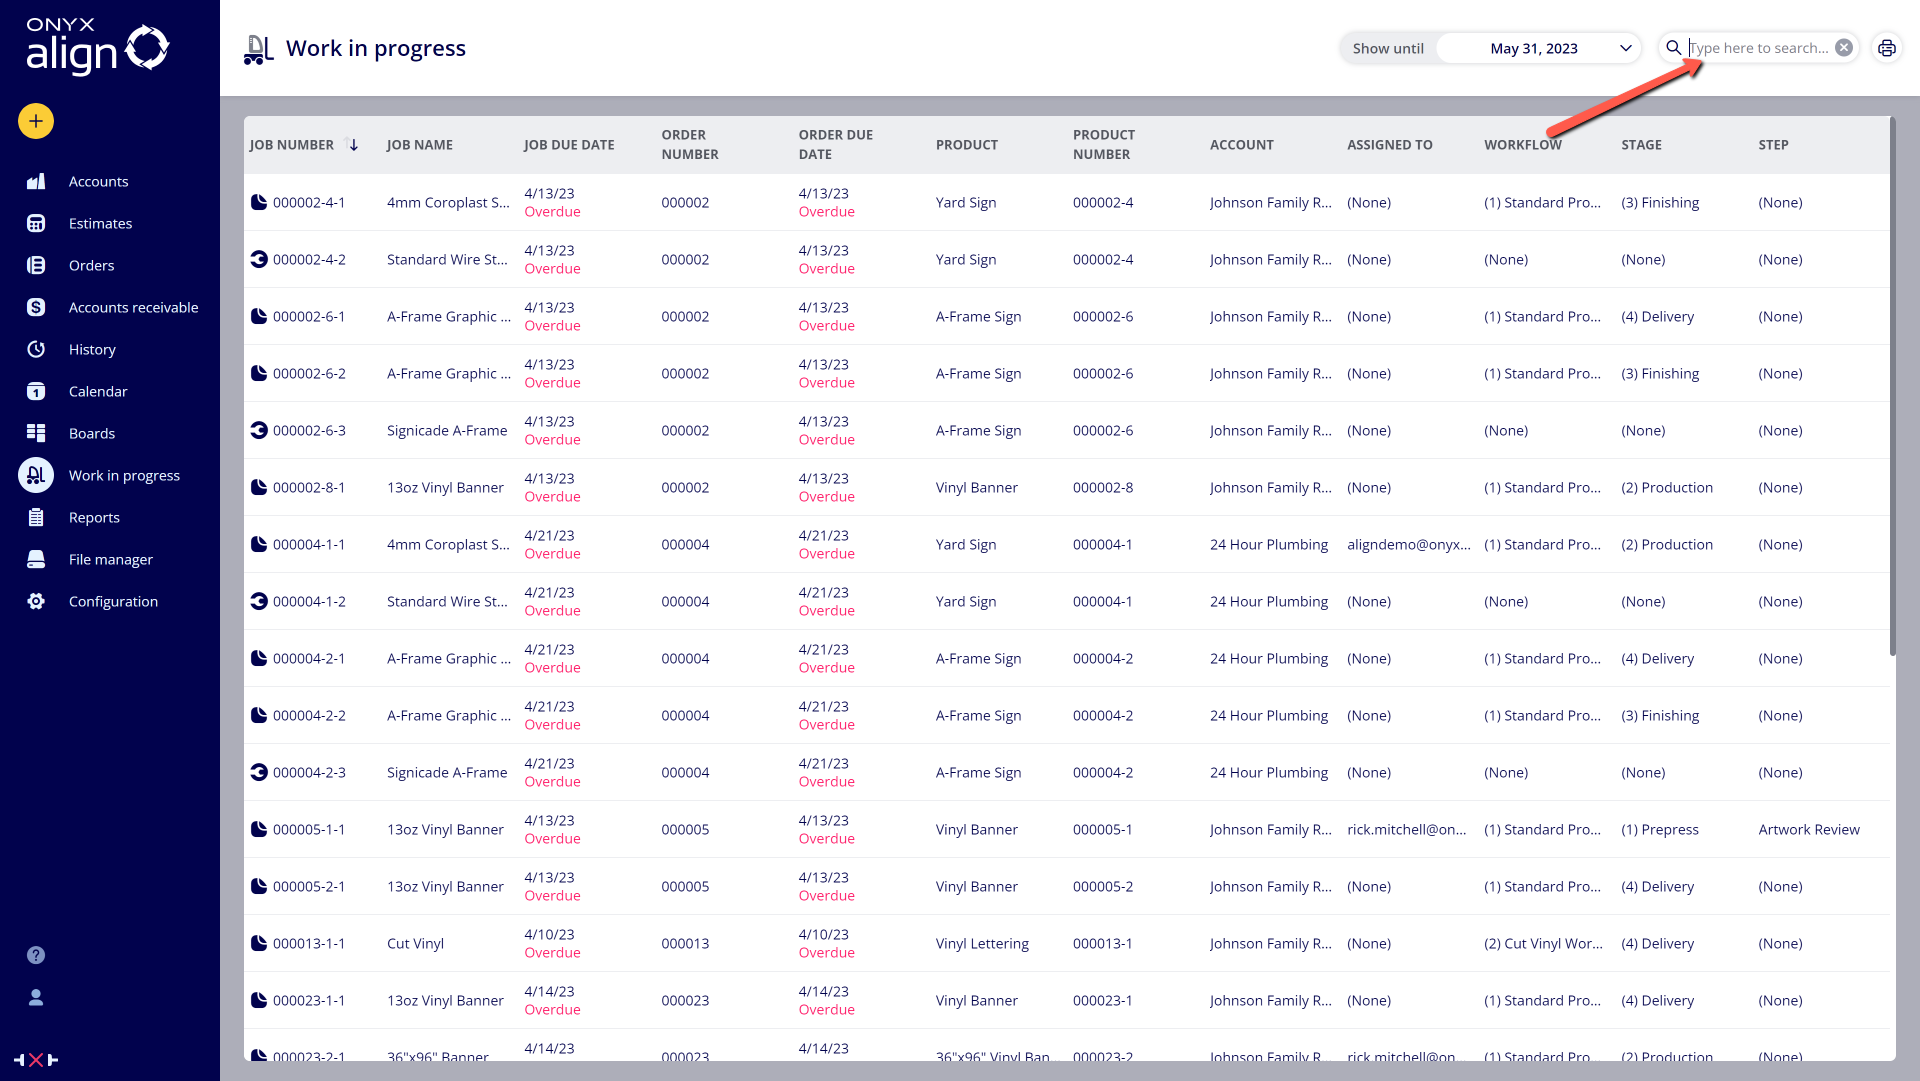The width and height of the screenshot is (1920, 1081).
Task: Open the Accounts sidebar icon
Action: (36, 182)
